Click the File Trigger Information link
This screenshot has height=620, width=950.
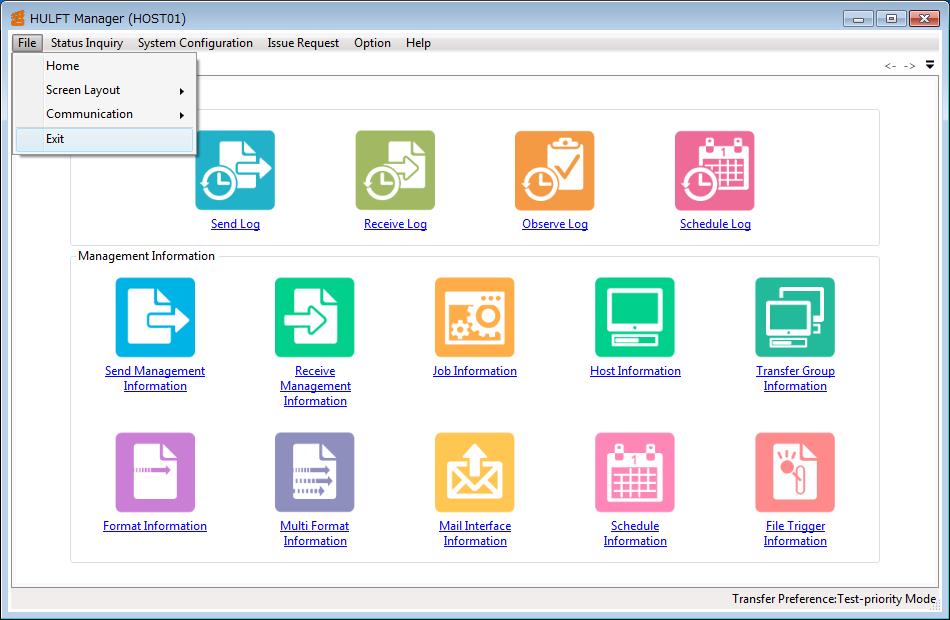click(x=795, y=533)
